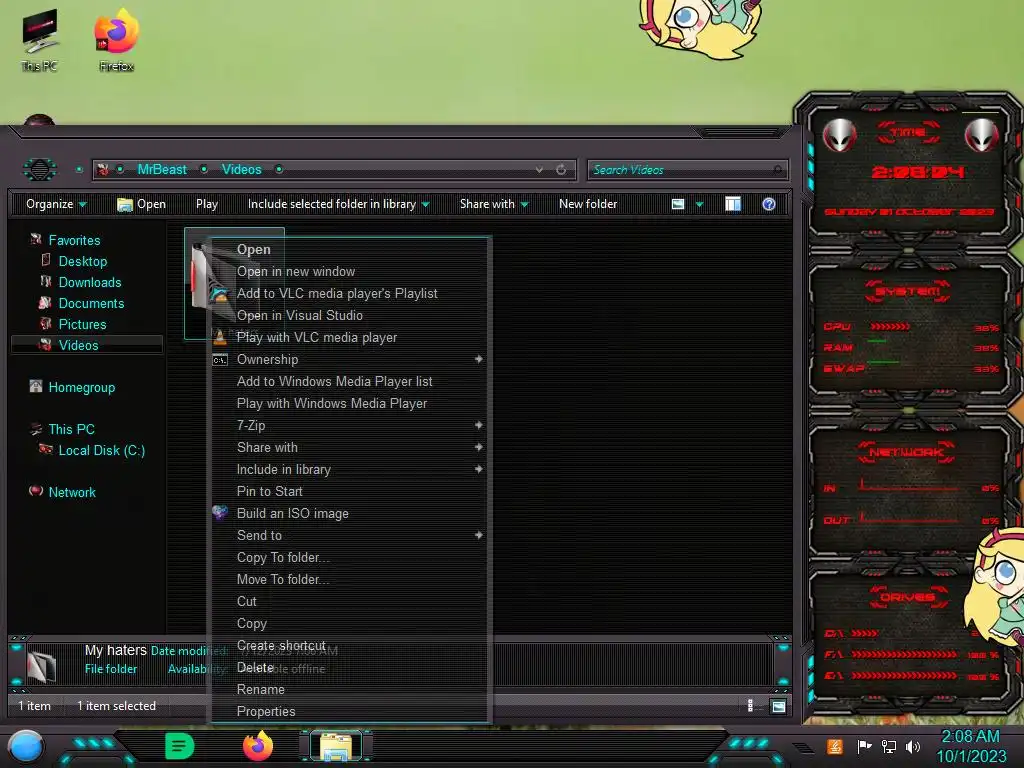Expand the Ownership submenu
The height and width of the screenshot is (768, 1024).
(349, 359)
